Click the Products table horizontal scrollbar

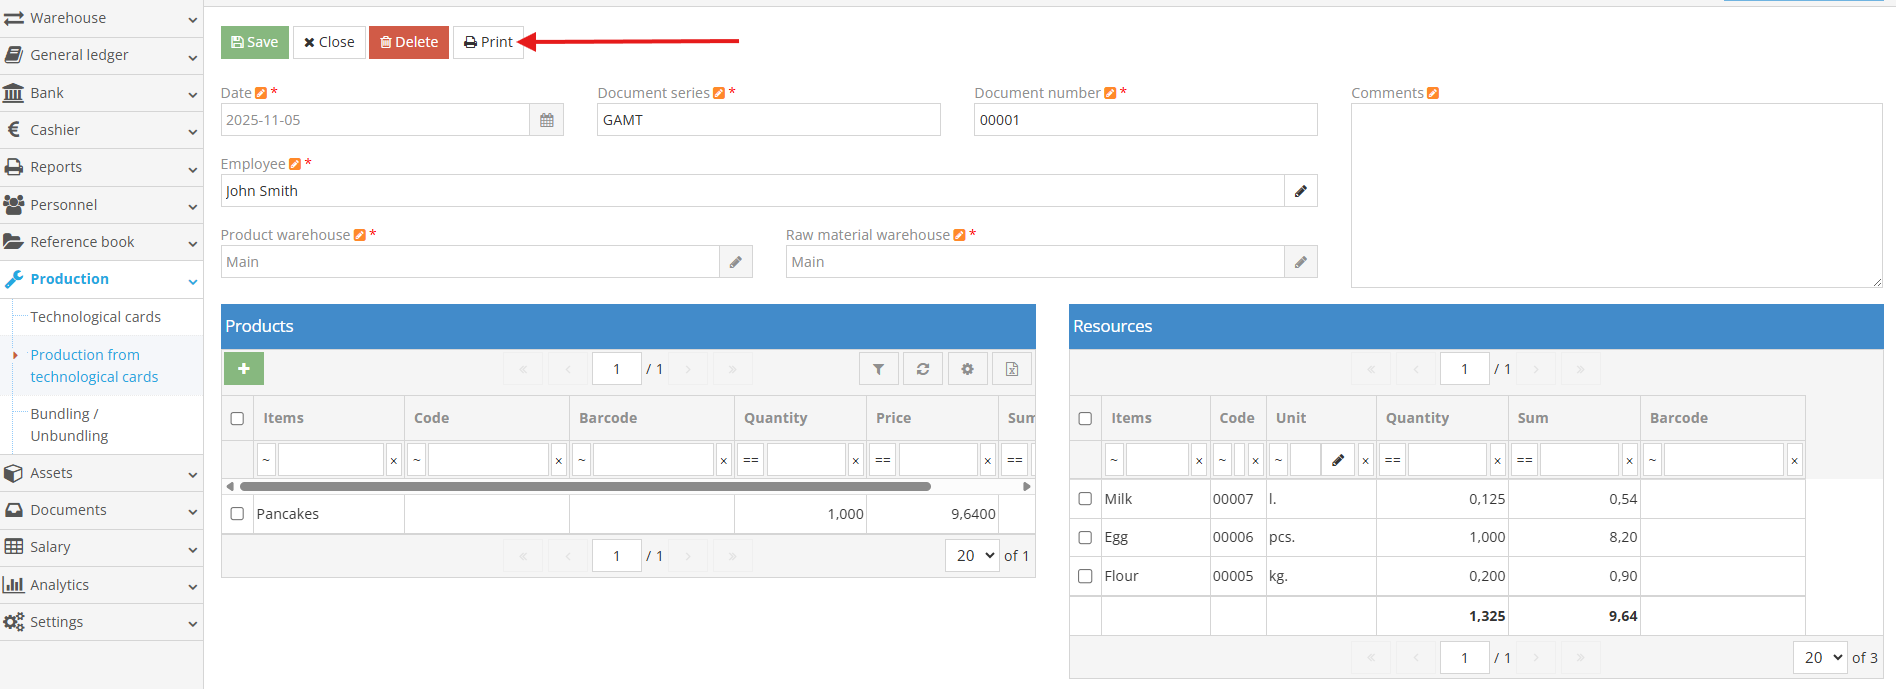click(x=585, y=487)
